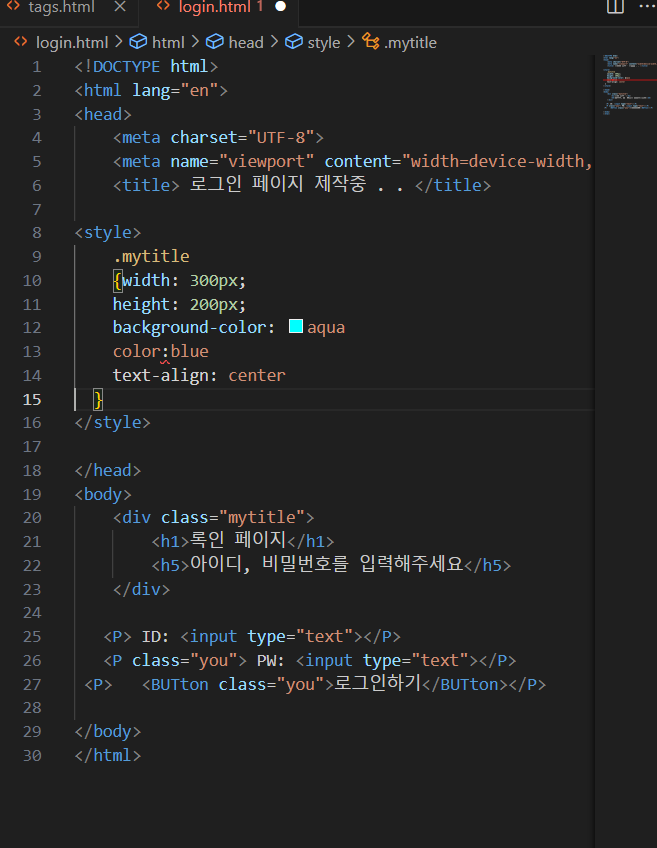Click the head breadcrumb item

click(246, 42)
